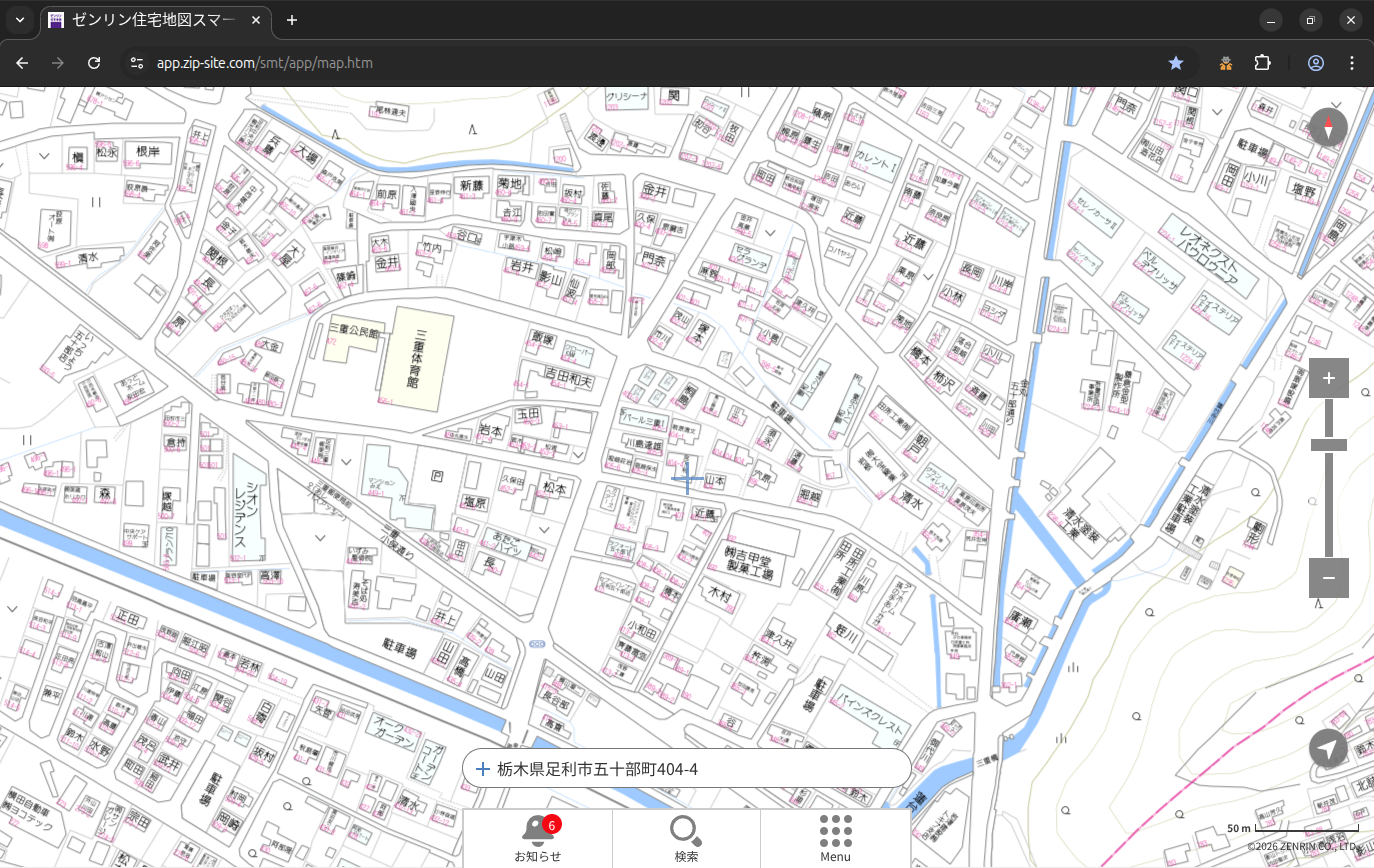Image resolution: width=1374 pixels, height=868 pixels.
Task: Zoom in with the plus button
Action: 1328,378
